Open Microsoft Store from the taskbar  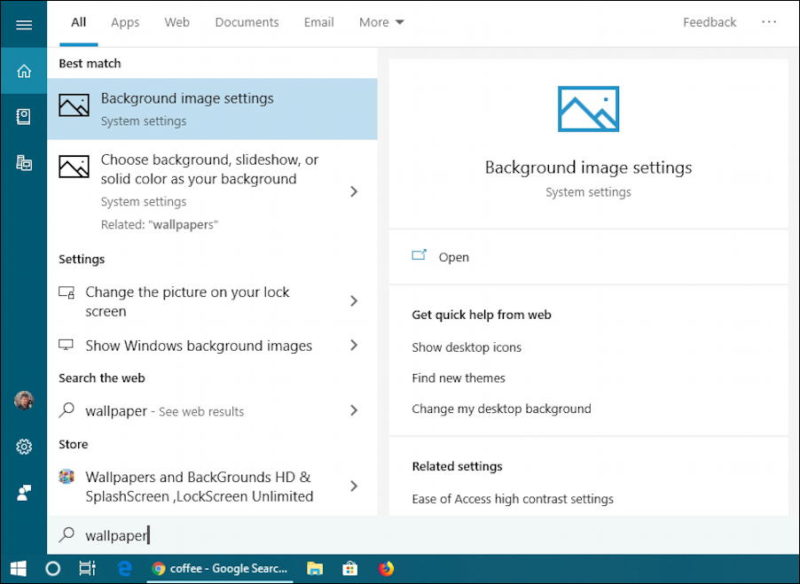(350, 567)
